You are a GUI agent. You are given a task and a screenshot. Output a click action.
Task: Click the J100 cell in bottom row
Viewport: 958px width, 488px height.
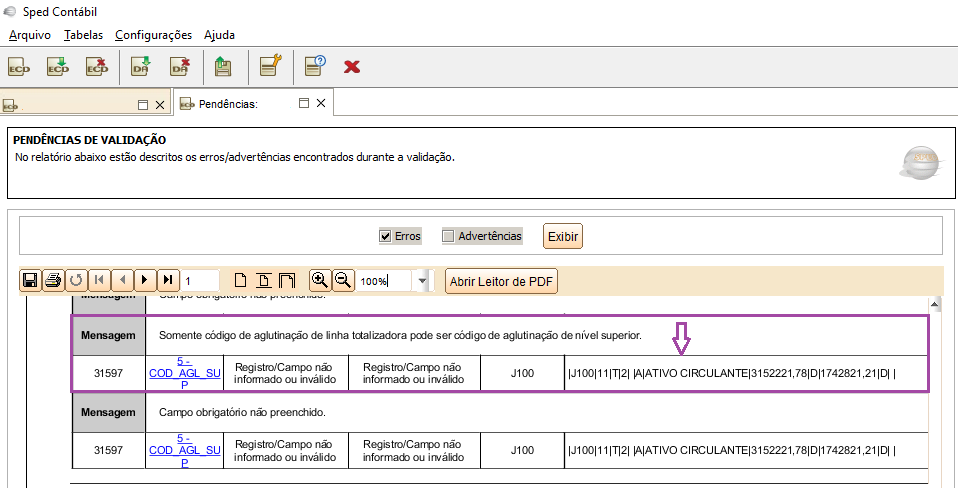(x=522, y=450)
